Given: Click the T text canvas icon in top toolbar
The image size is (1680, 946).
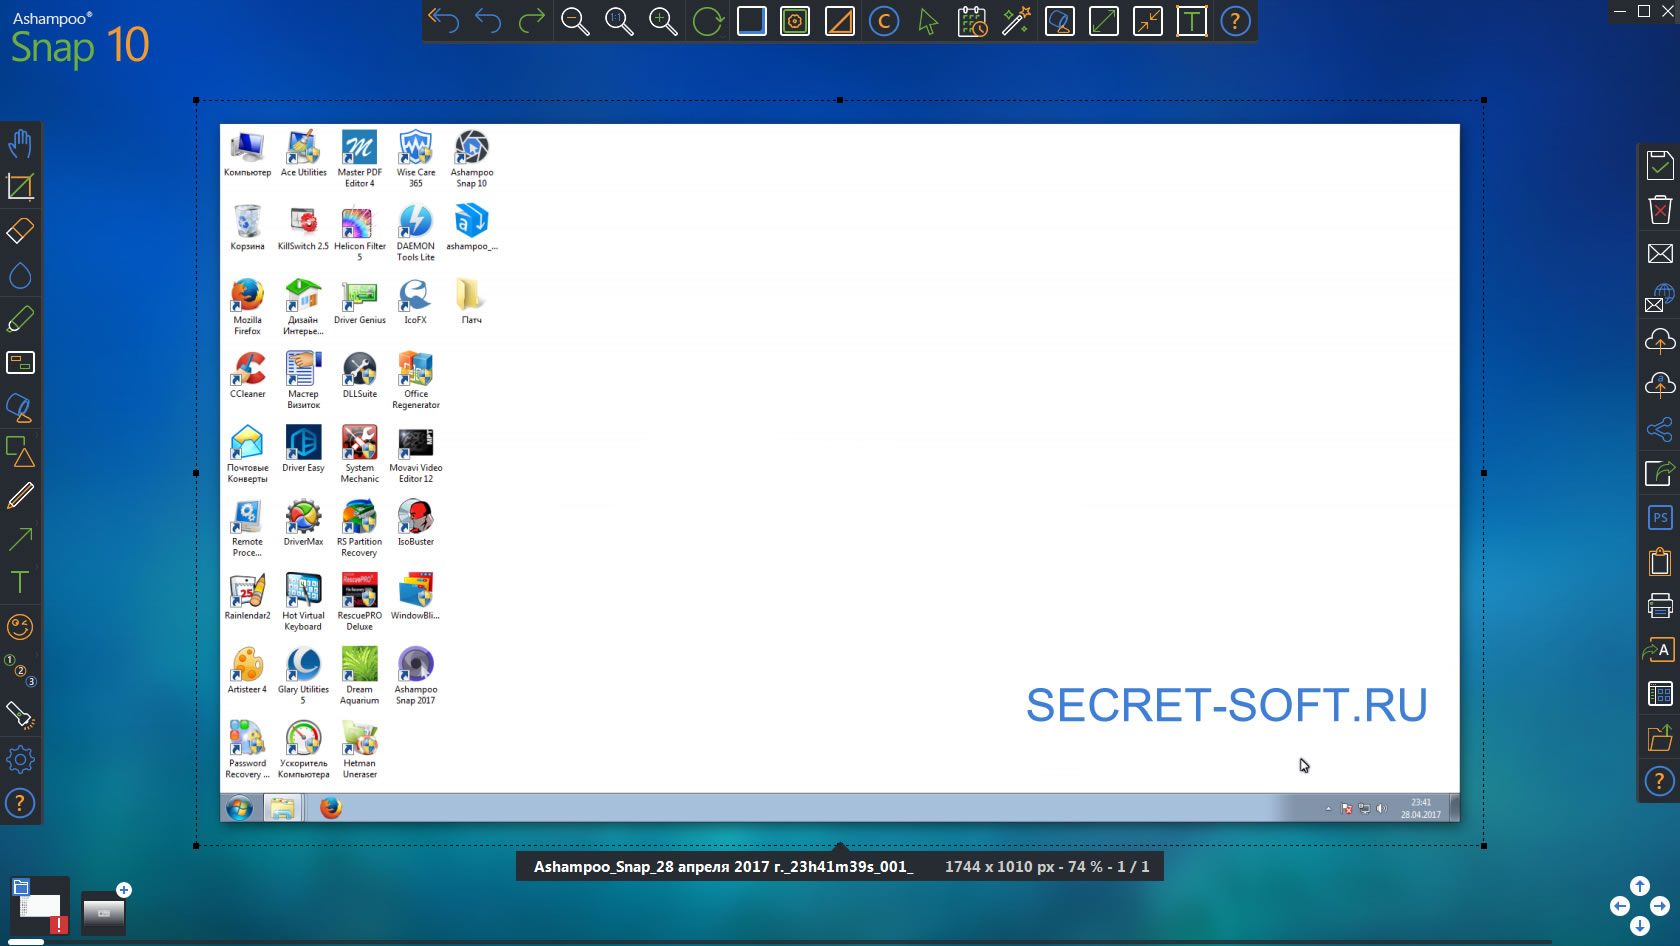Looking at the screenshot, I should pyautogui.click(x=1192, y=21).
